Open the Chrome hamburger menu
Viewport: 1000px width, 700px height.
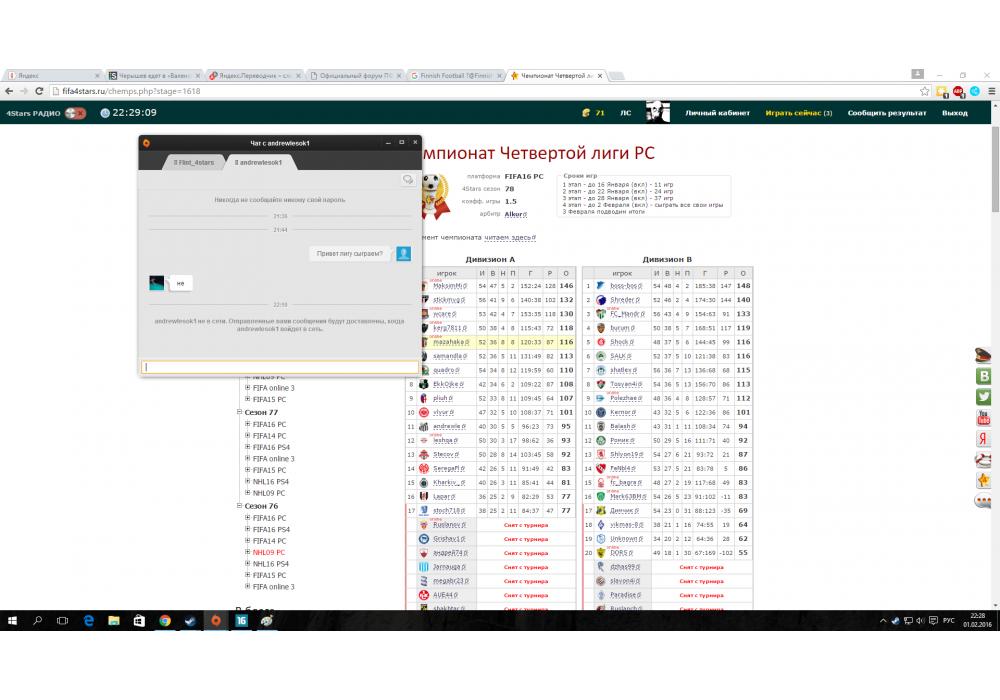tap(989, 91)
